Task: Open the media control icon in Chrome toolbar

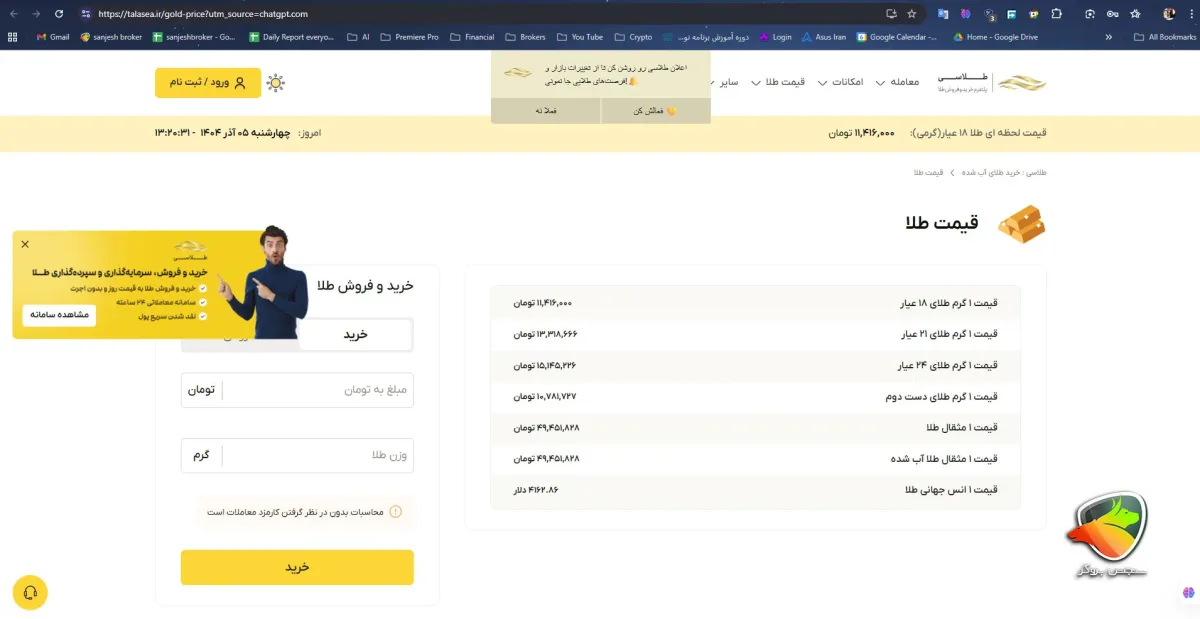Action: tap(1088, 14)
